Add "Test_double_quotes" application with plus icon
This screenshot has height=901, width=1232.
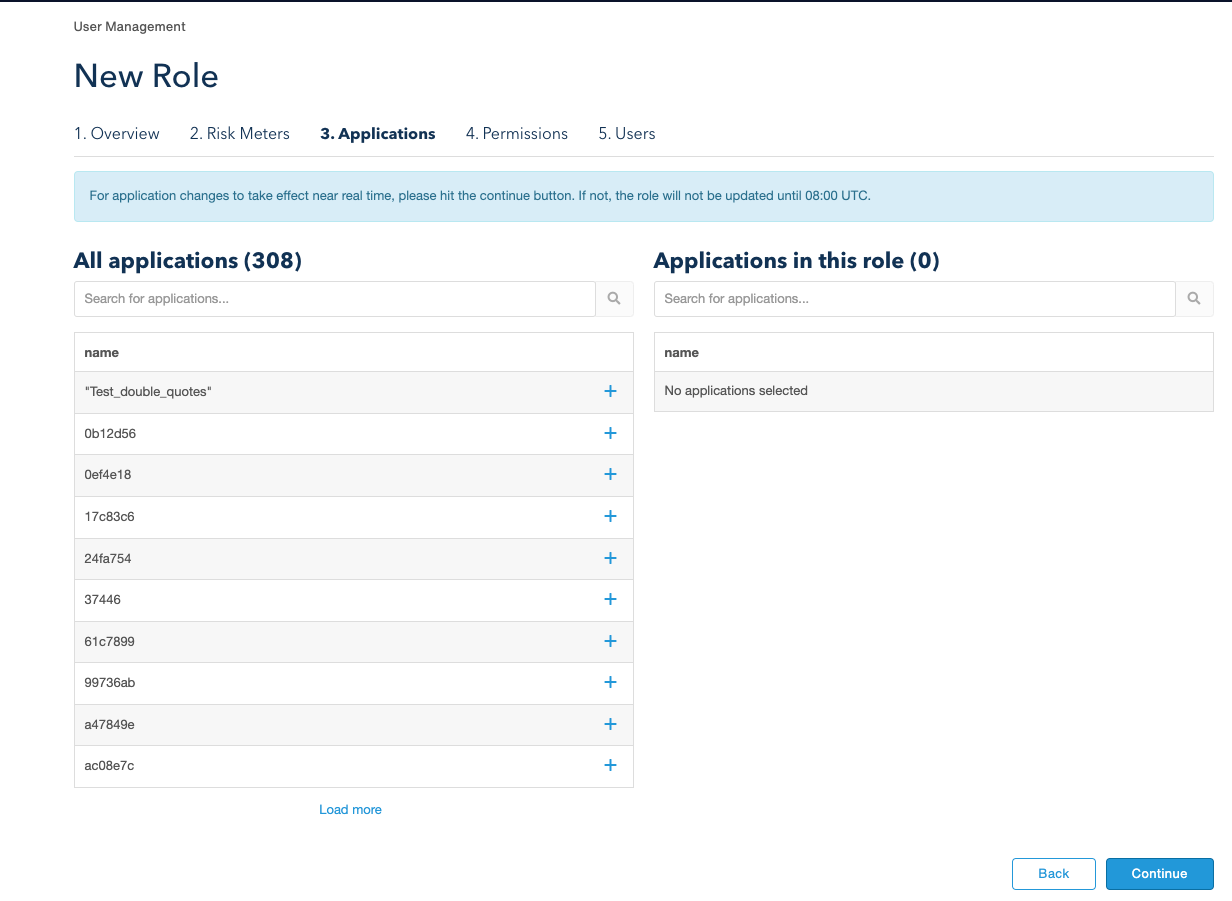click(610, 392)
